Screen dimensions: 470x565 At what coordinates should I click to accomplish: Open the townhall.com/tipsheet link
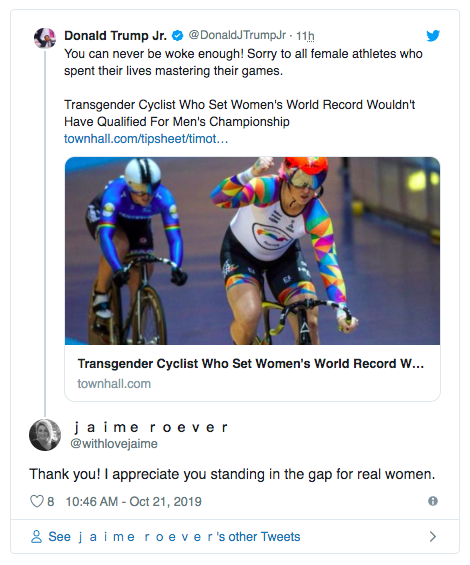pyautogui.click(x=146, y=139)
